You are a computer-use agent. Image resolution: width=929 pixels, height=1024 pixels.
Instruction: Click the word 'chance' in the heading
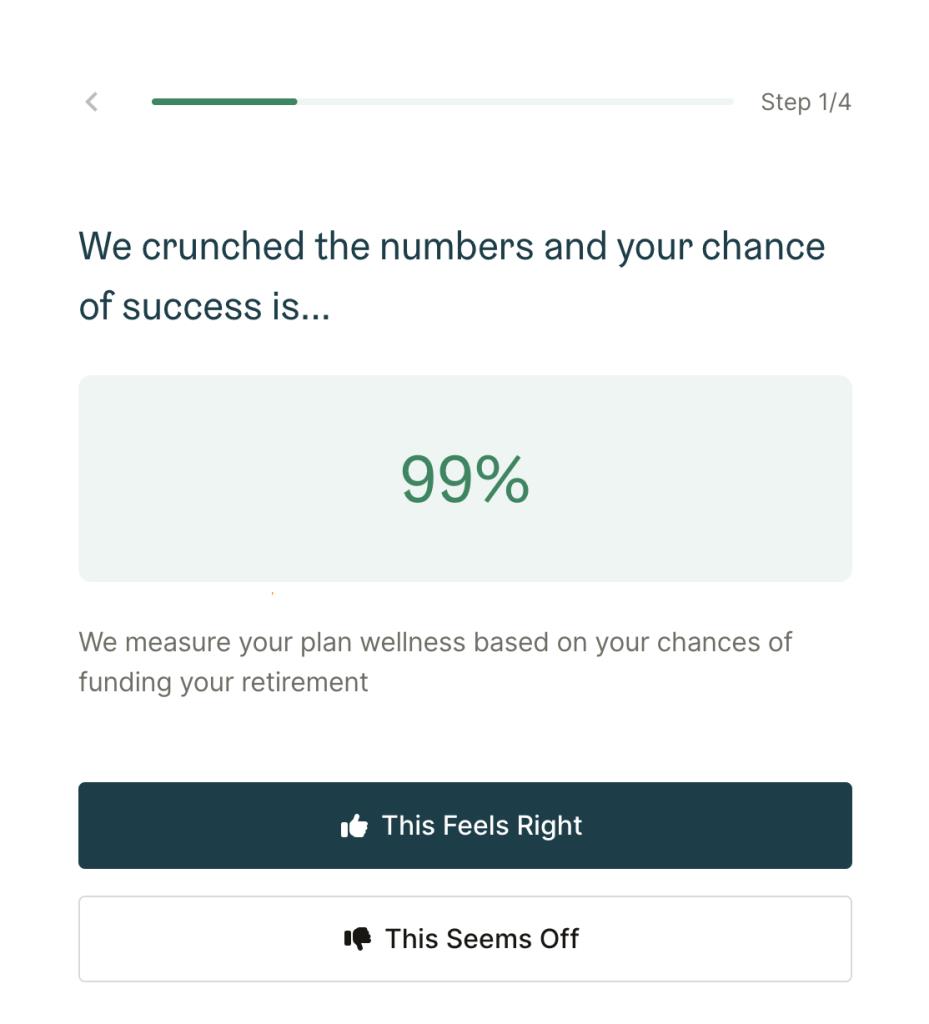pyautogui.click(x=763, y=246)
